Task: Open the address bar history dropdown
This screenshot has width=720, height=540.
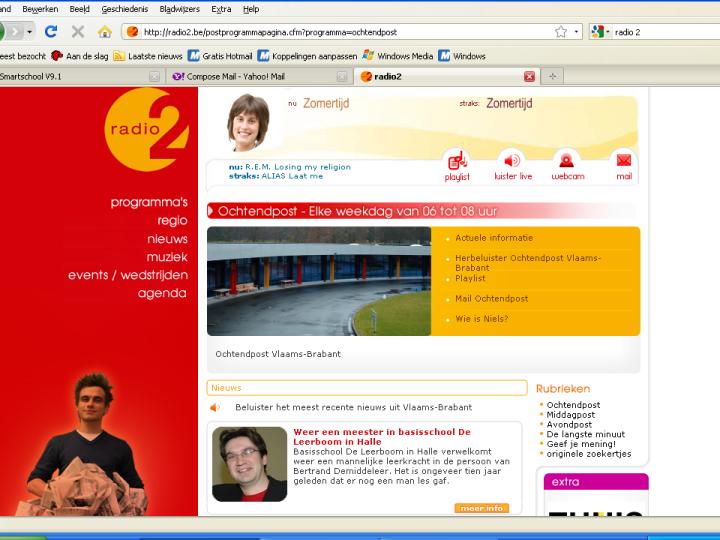Action: point(576,32)
